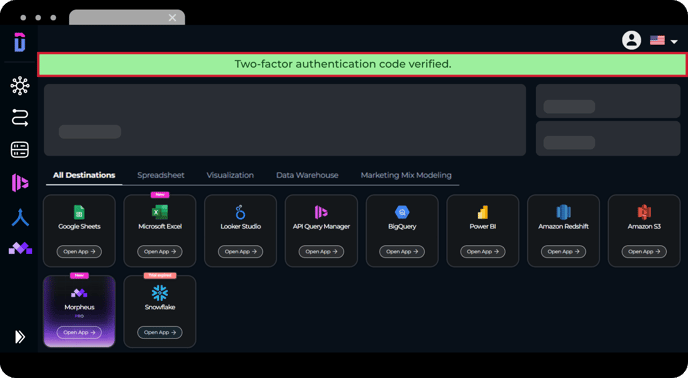Open App for BigQuery
The image size is (688, 378).
[402, 252]
